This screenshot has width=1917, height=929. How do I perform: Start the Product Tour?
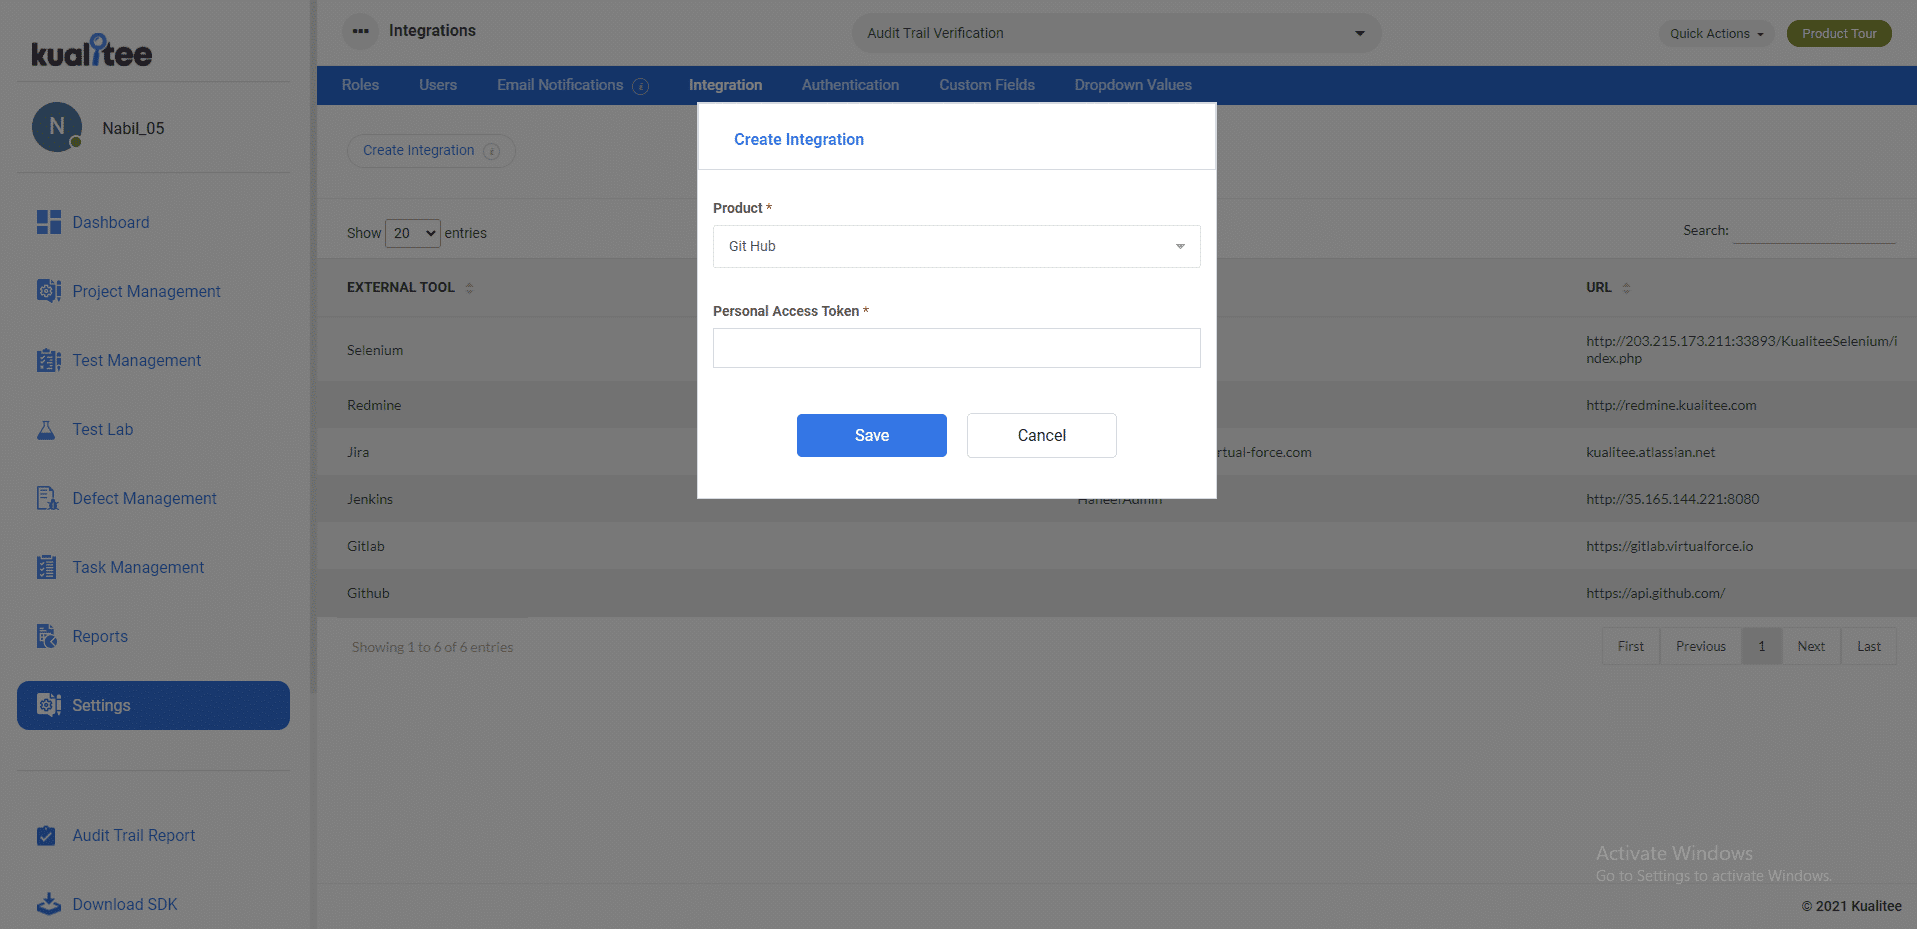click(1838, 33)
